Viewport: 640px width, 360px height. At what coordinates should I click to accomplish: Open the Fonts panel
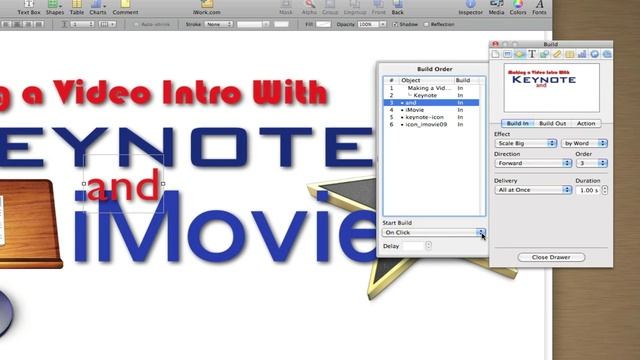coord(539,7)
